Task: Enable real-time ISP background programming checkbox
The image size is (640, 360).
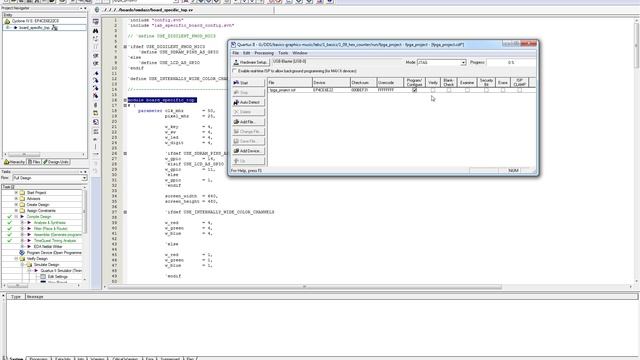Action: tap(235, 71)
